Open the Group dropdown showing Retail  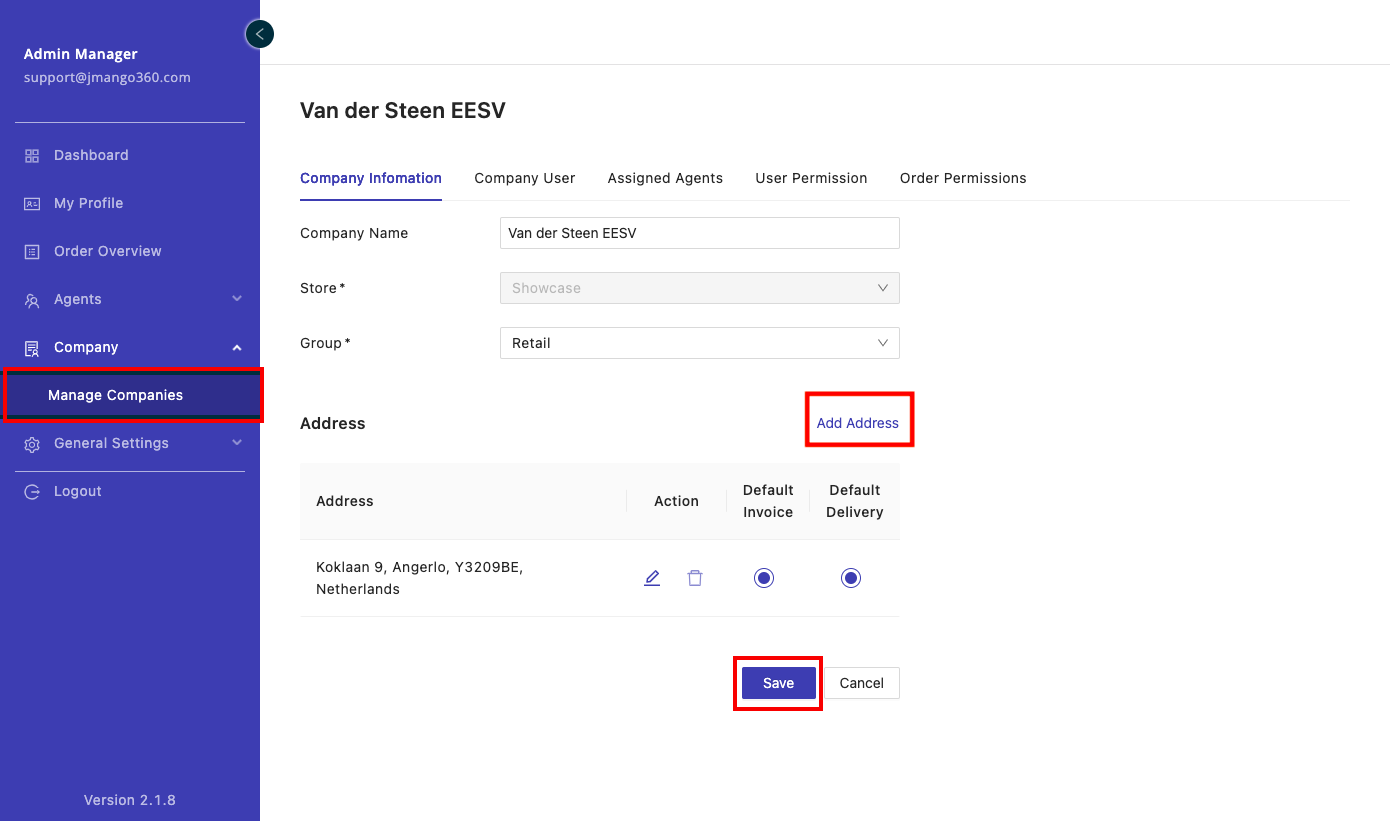pyautogui.click(x=699, y=343)
